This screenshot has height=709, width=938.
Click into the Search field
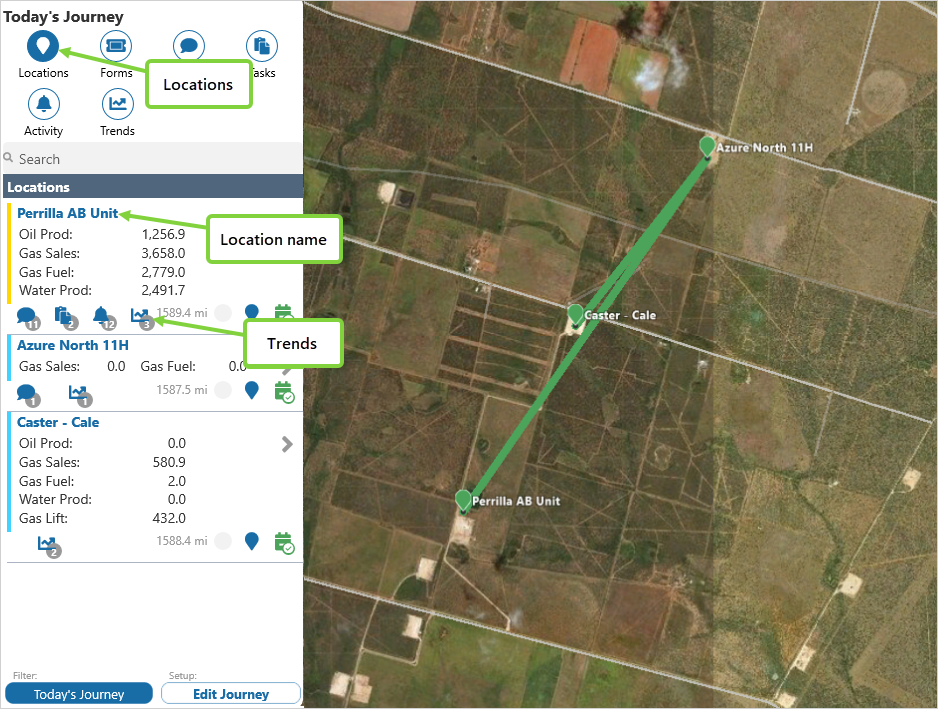point(153,159)
